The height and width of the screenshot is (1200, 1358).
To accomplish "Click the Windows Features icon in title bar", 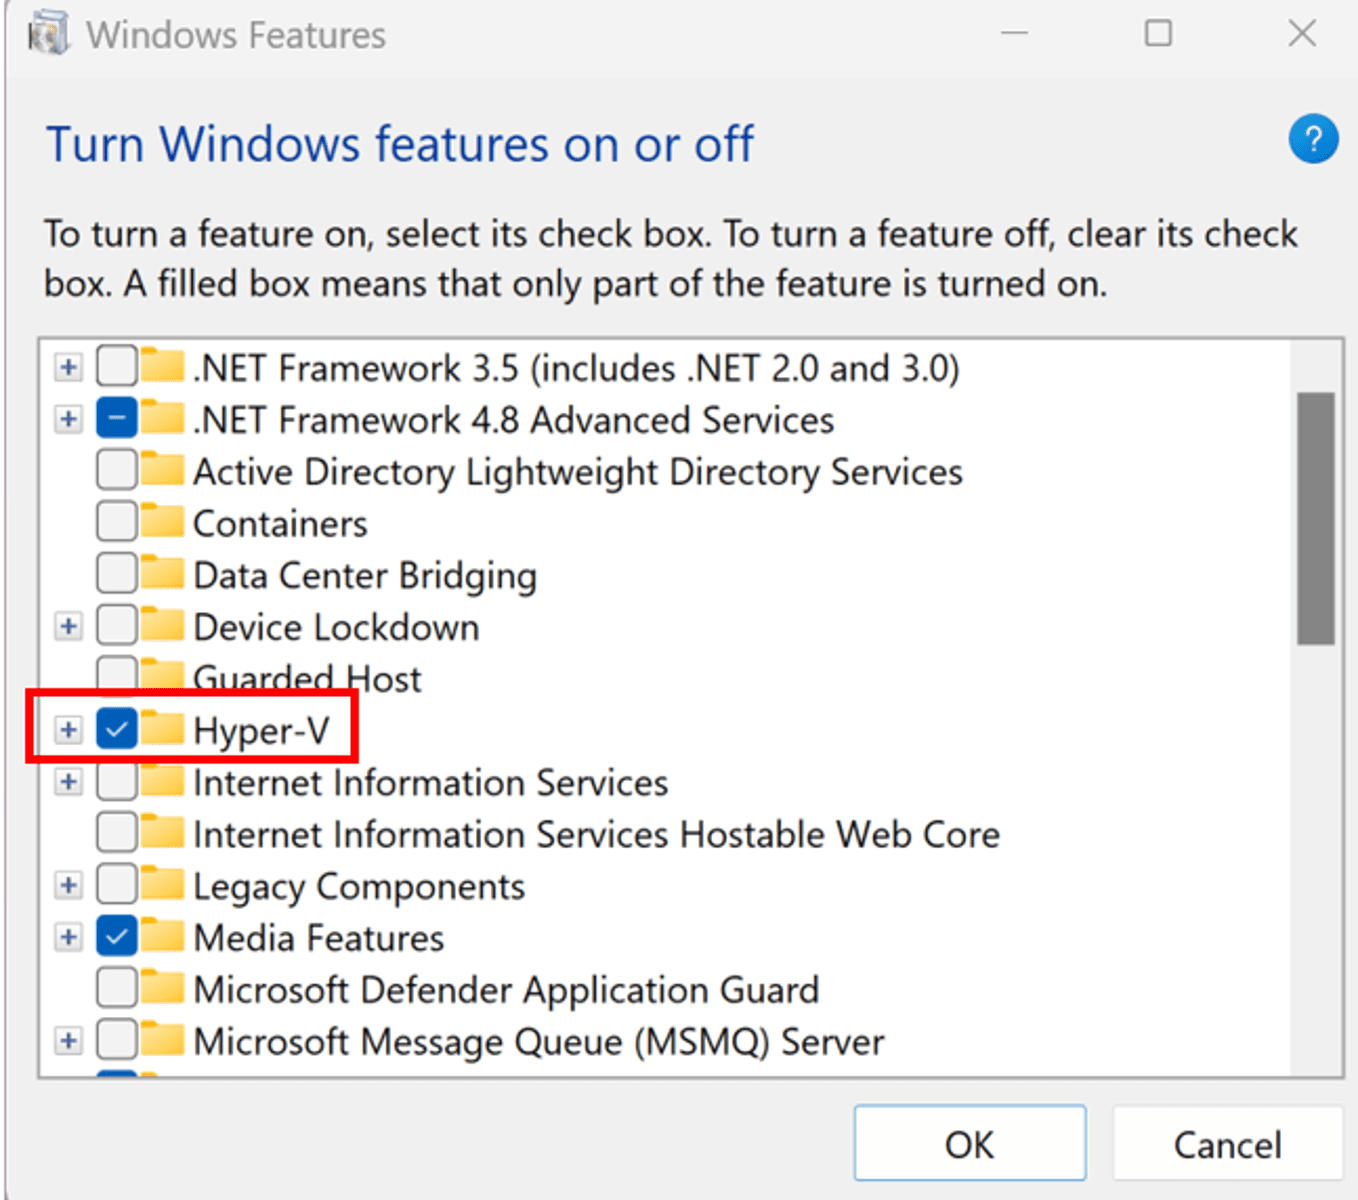I will [x=47, y=32].
